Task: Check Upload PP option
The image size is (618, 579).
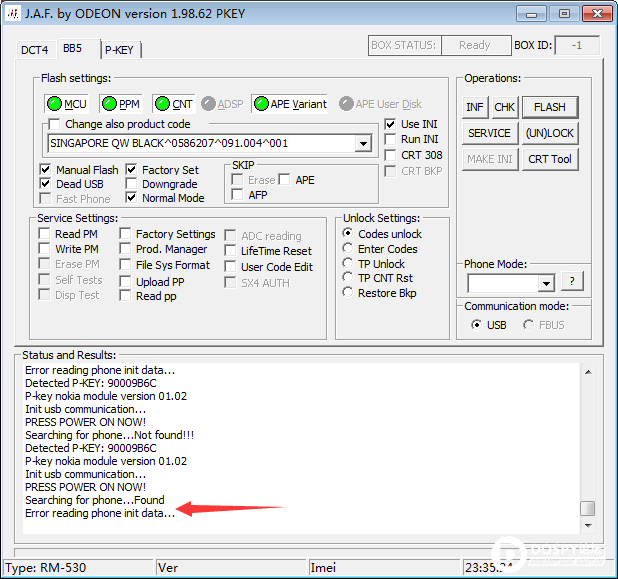Action: click(x=125, y=281)
